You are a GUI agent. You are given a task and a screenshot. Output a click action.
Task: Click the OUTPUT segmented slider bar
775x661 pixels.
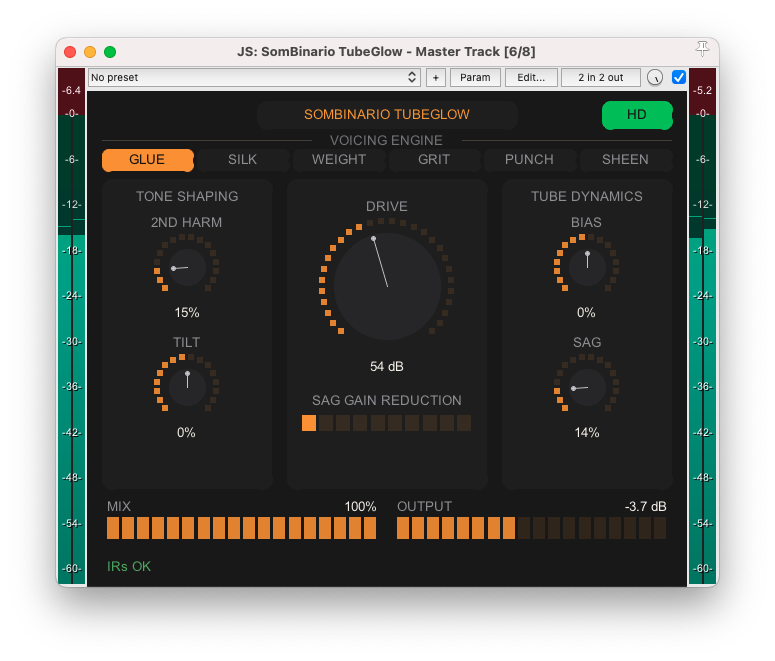pyautogui.click(x=531, y=528)
